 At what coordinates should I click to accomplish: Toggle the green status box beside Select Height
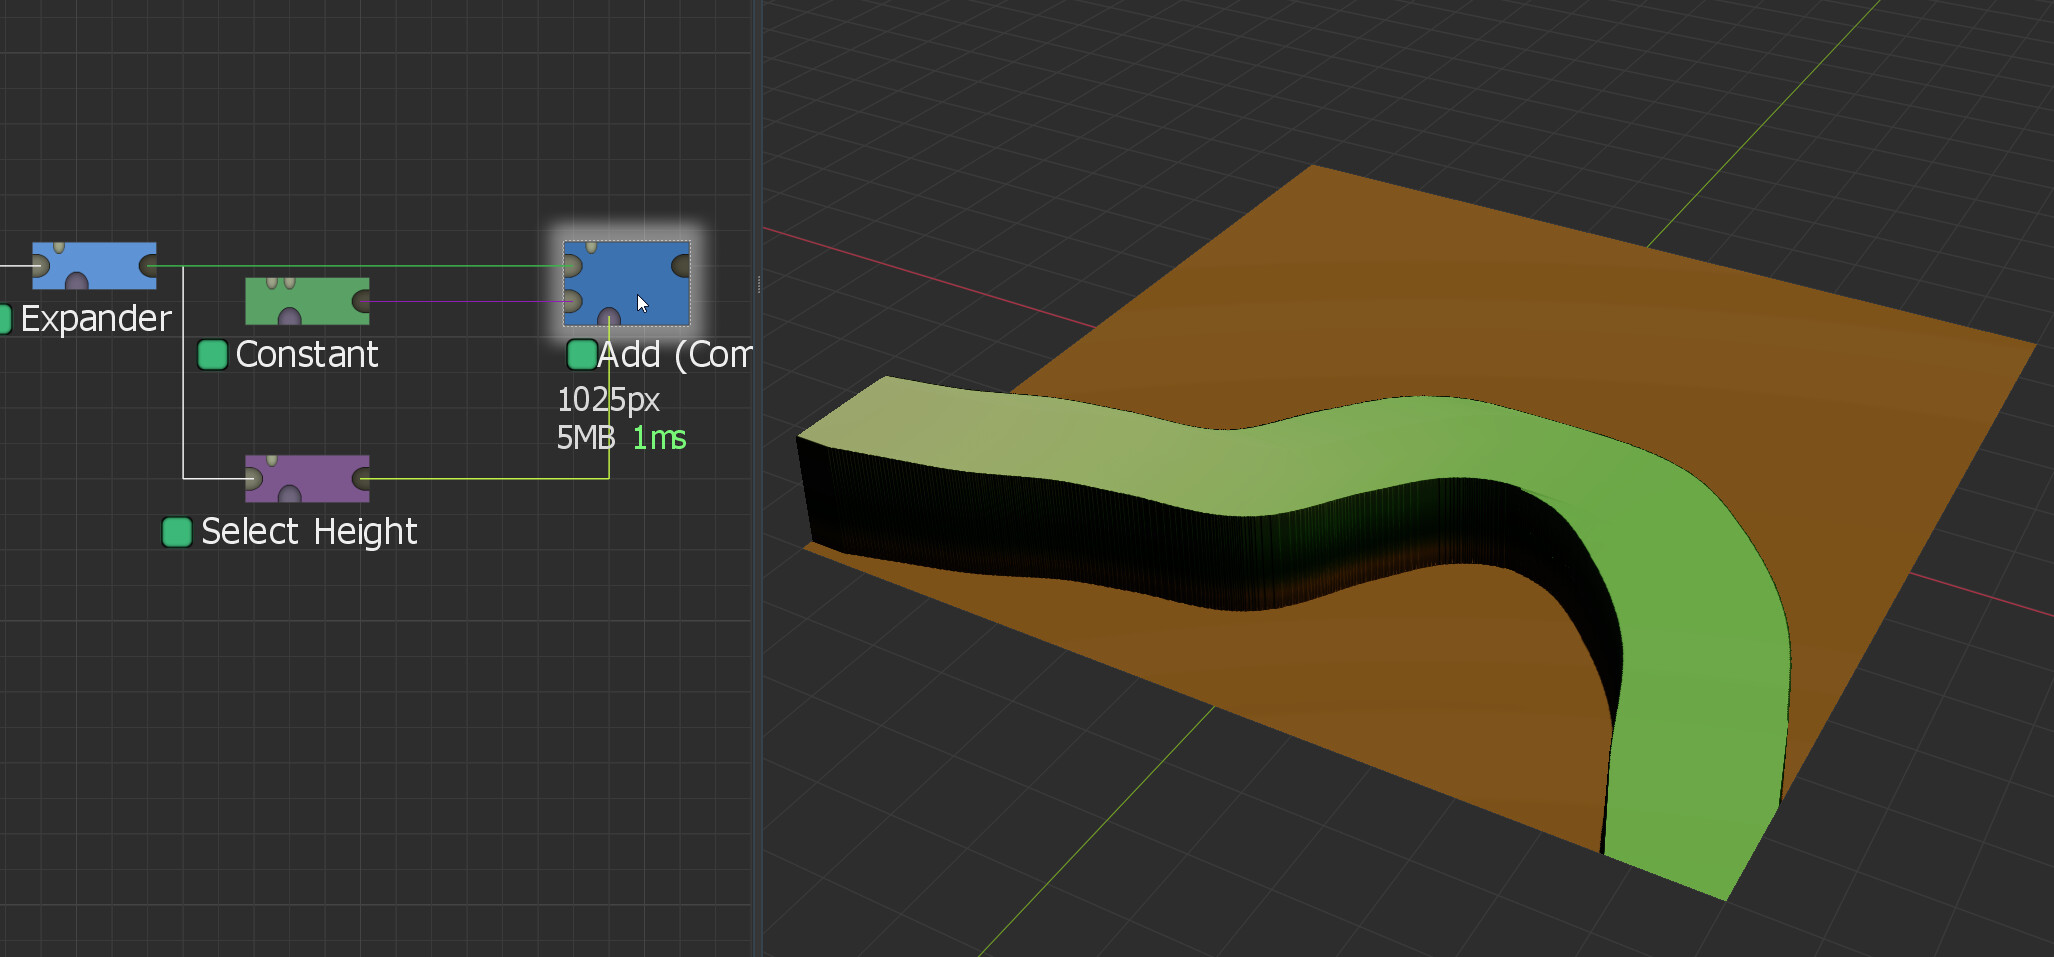click(177, 532)
